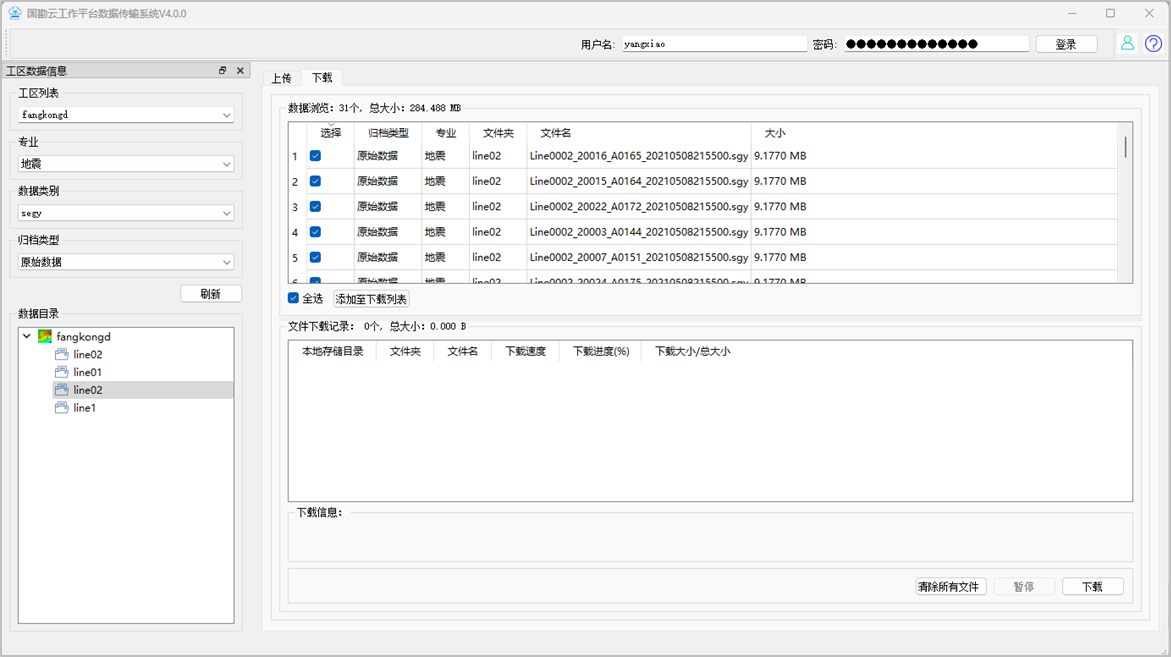
Task: Expand the 数据类别 segy dropdown
Action: tap(127, 213)
